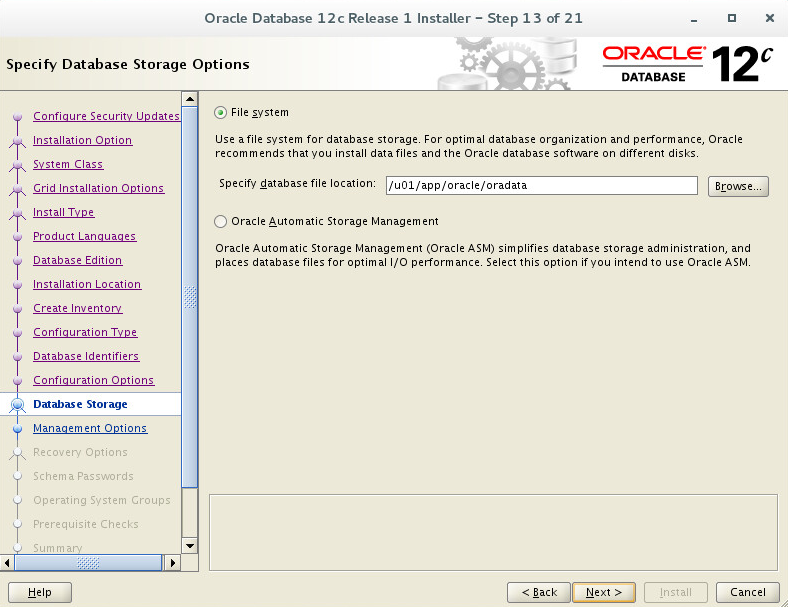Click the Grid Installation Options step marker
This screenshot has height=607, width=788.
click(x=18, y=188)
